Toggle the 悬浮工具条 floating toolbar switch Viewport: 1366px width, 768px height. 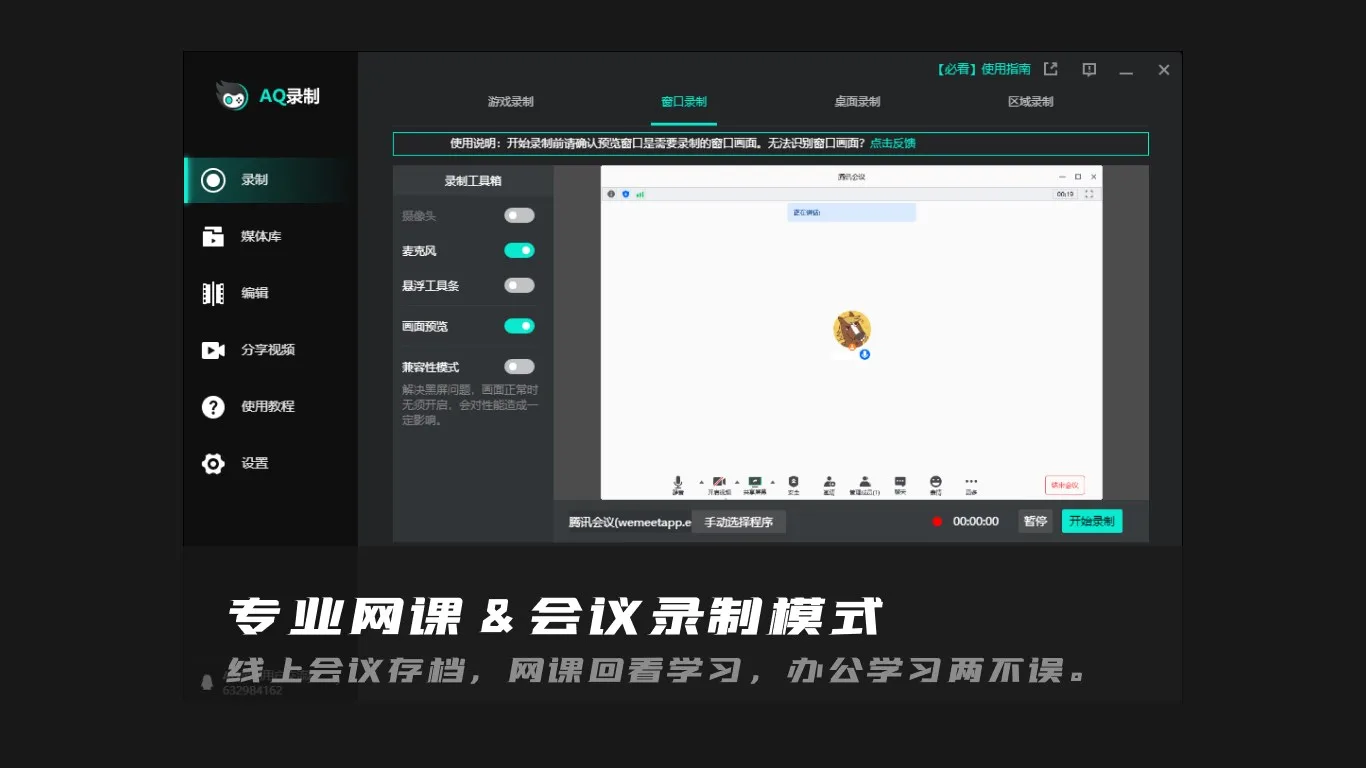(x=519, y=285)
